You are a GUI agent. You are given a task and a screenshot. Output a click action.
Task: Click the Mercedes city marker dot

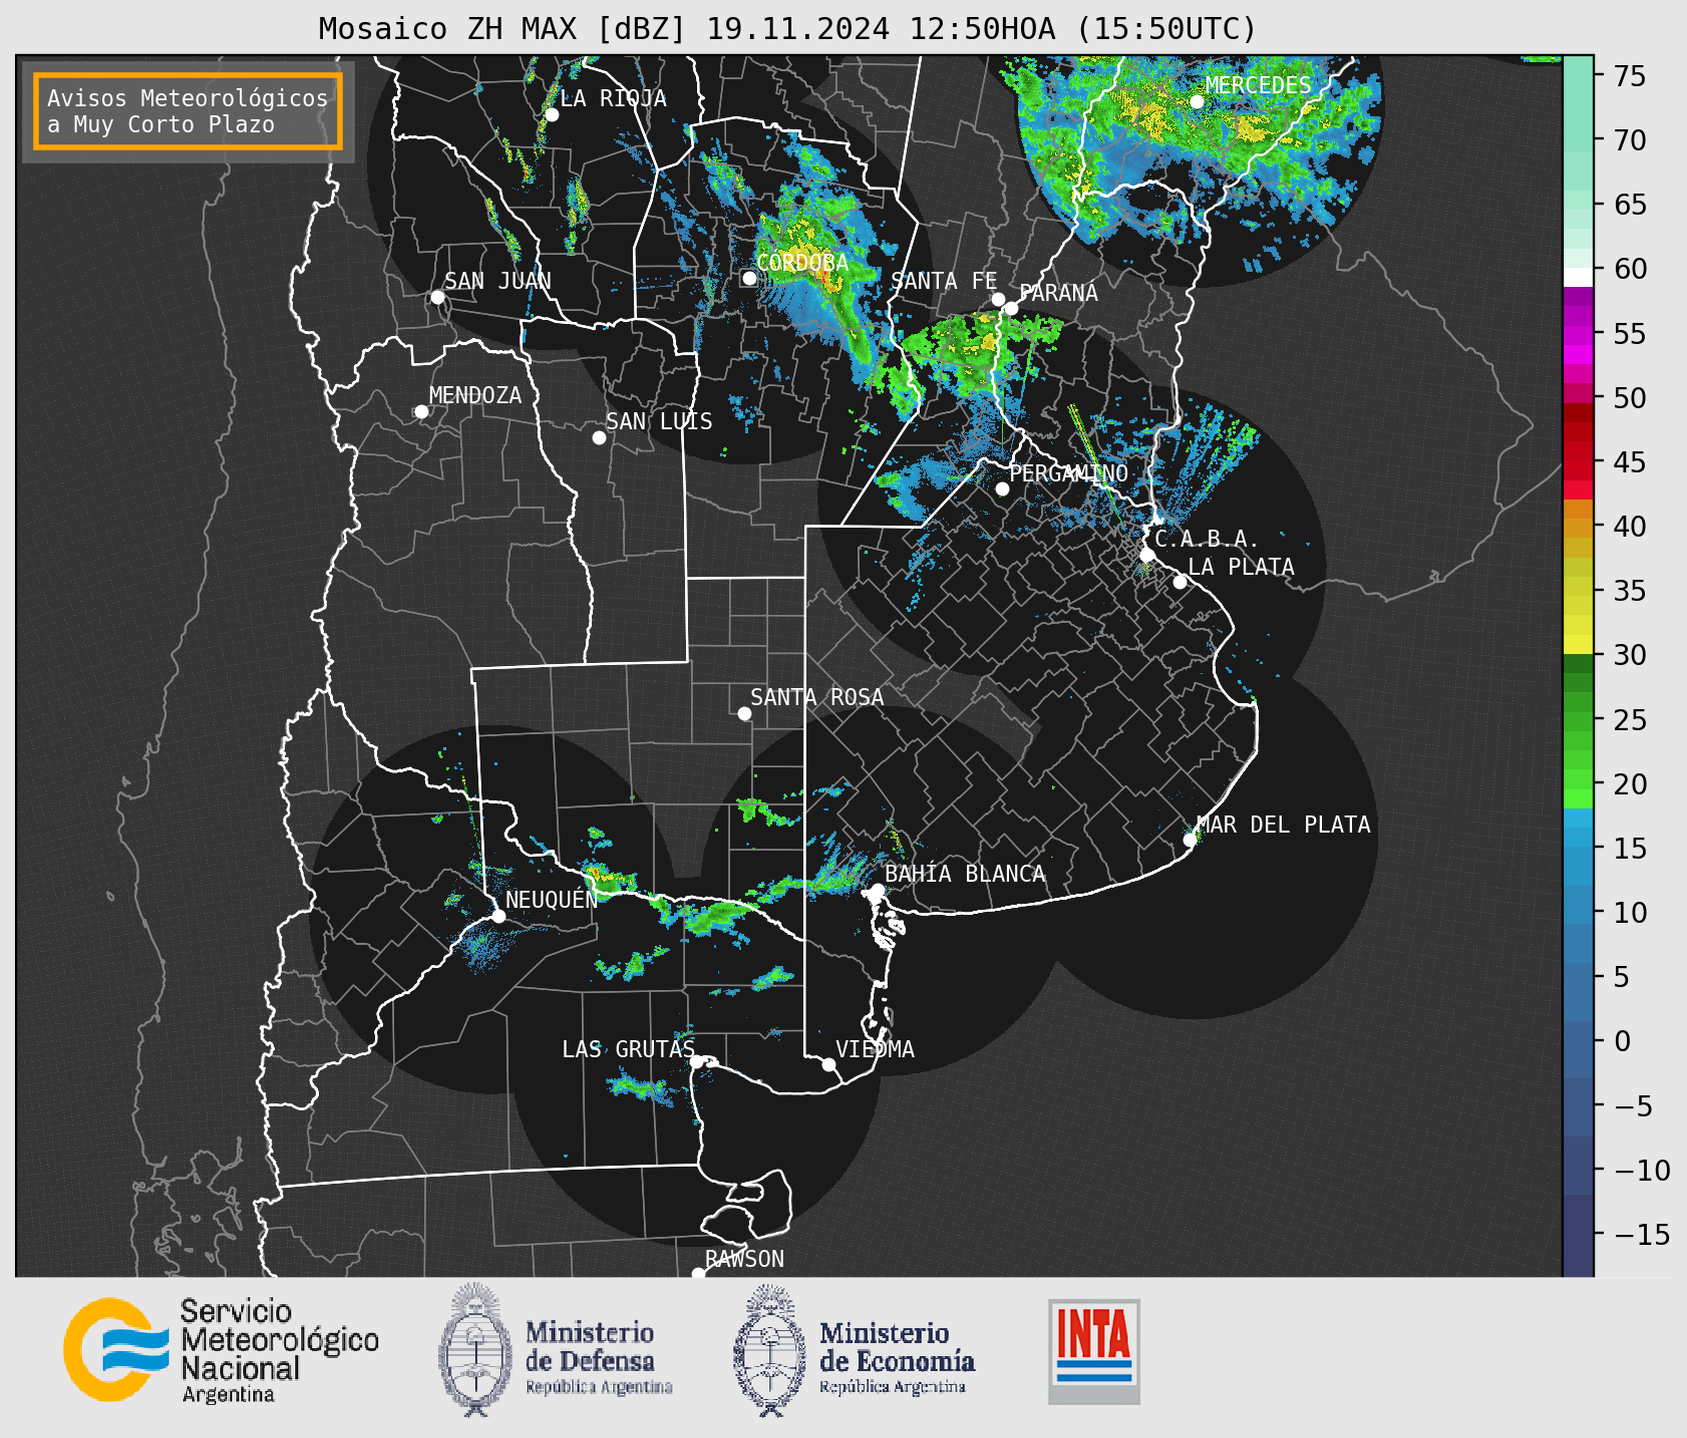(1197, 102)
